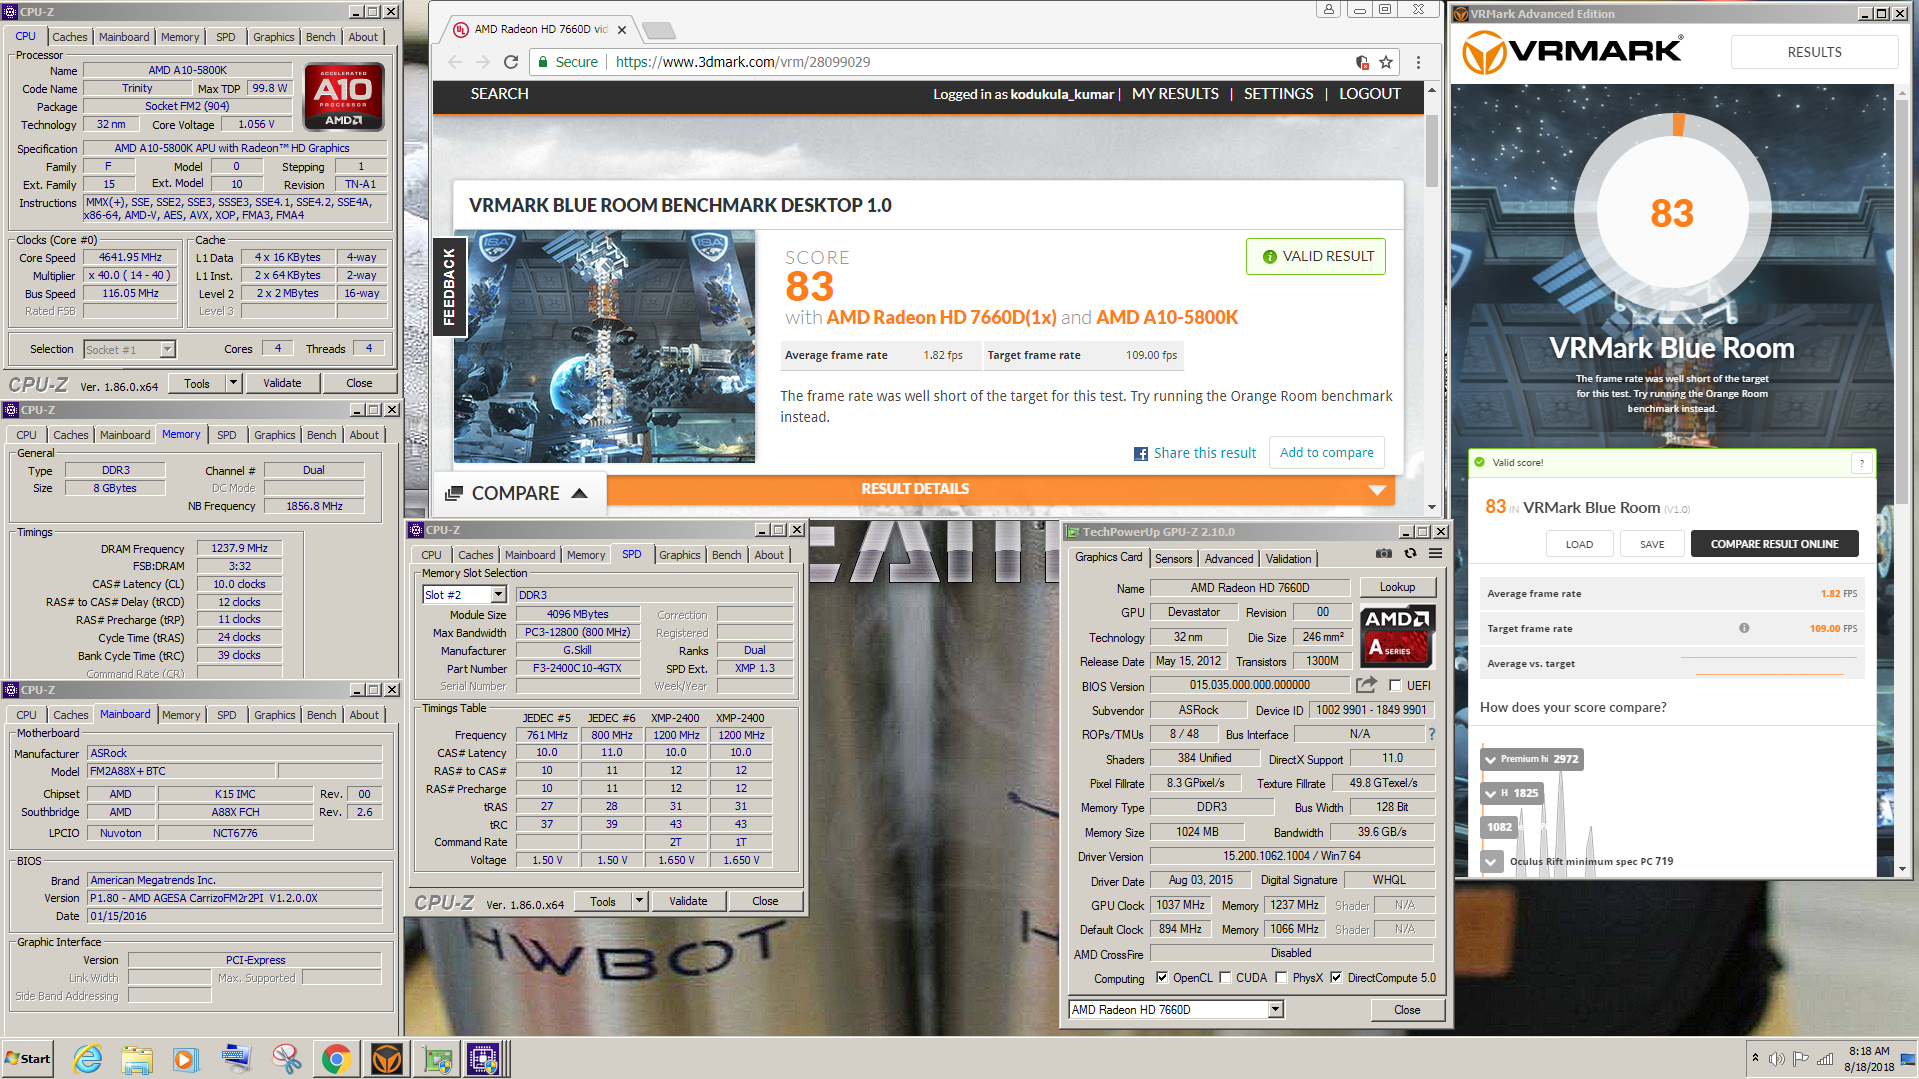Open Snipping Tool from taskbar
Screen dimensions: 1919x1079
pyautogui.click(x=286, y=1058)
